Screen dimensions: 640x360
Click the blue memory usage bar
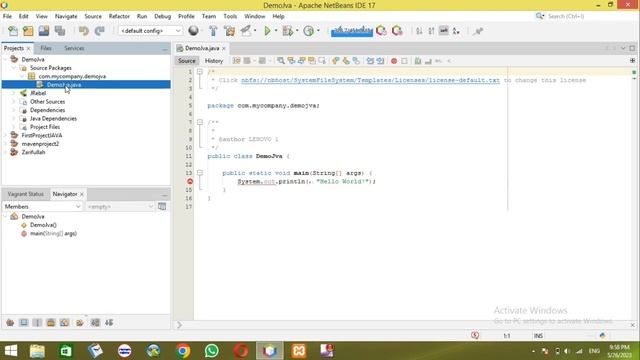(352, 31)
